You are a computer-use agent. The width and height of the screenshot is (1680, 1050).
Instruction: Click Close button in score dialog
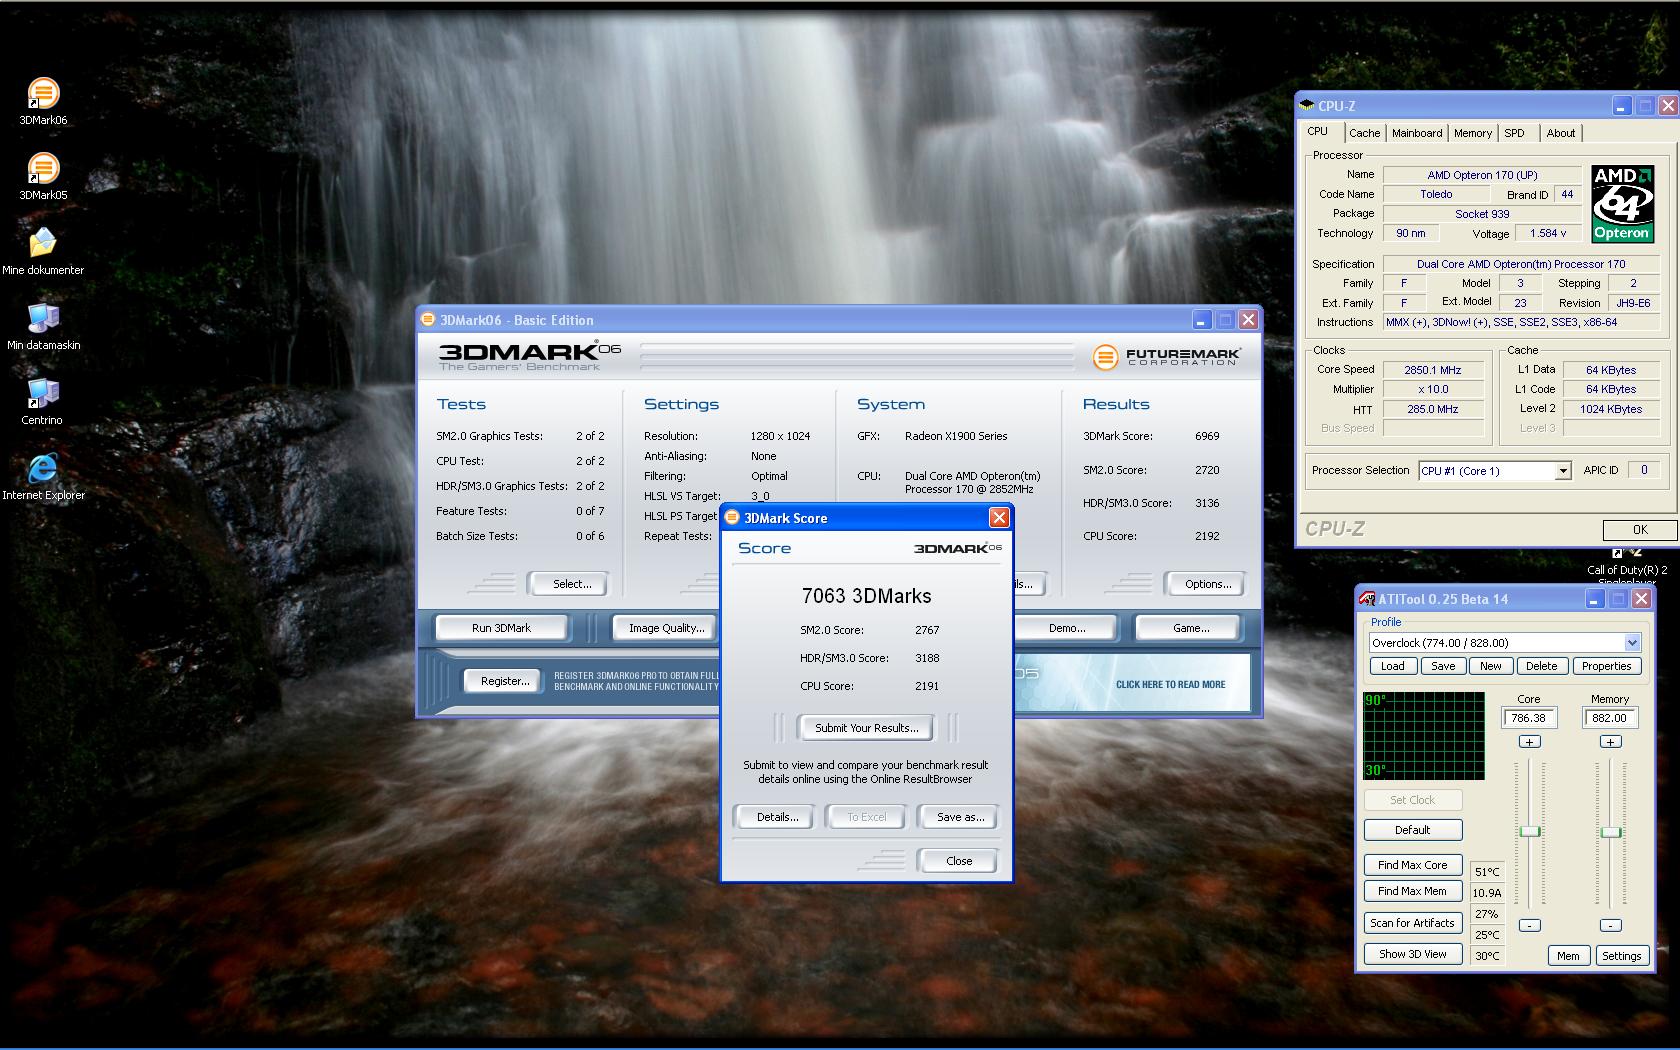(958, 861)
